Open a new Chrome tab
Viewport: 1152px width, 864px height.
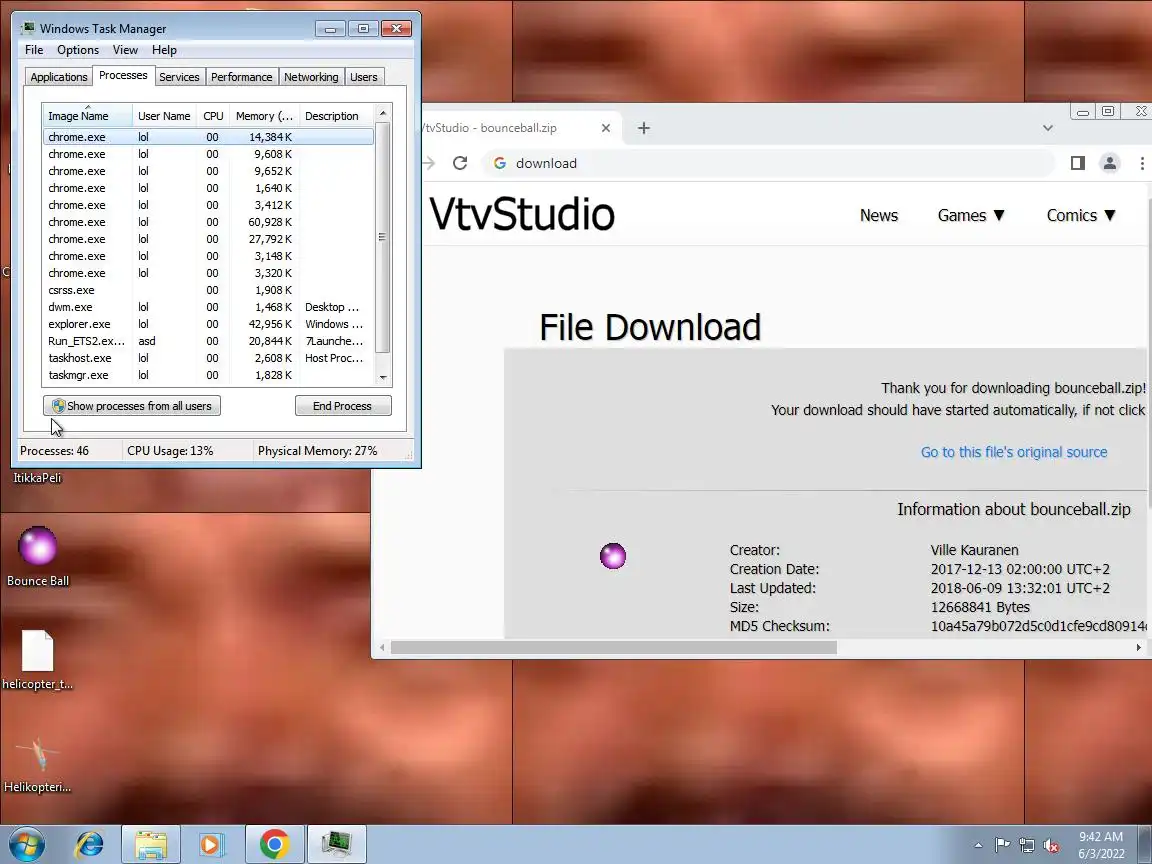644,128
